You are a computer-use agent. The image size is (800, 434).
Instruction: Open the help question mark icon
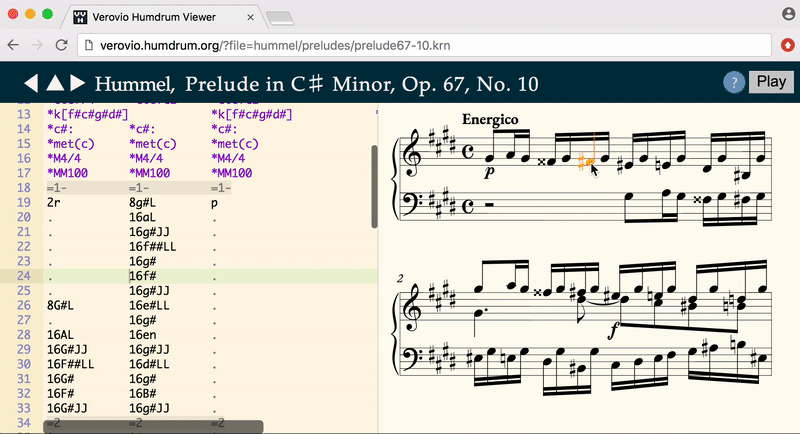coord(734,82)
